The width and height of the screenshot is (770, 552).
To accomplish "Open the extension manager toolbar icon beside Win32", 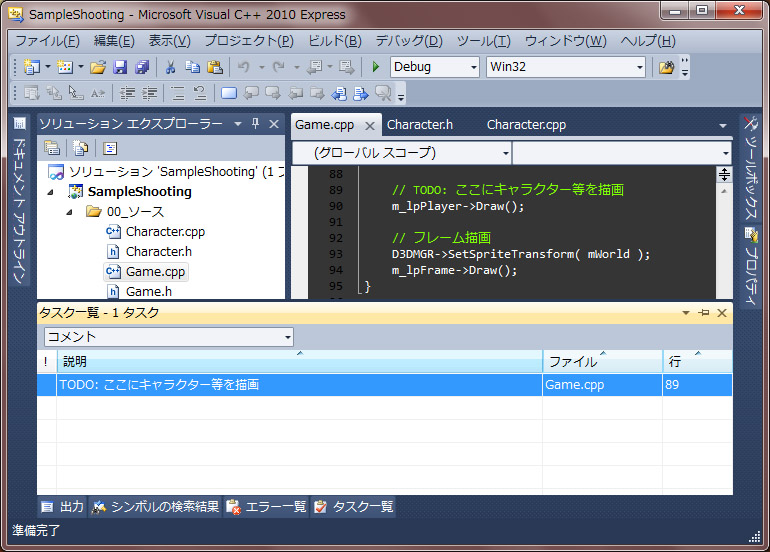I will (x=666, y=67).
